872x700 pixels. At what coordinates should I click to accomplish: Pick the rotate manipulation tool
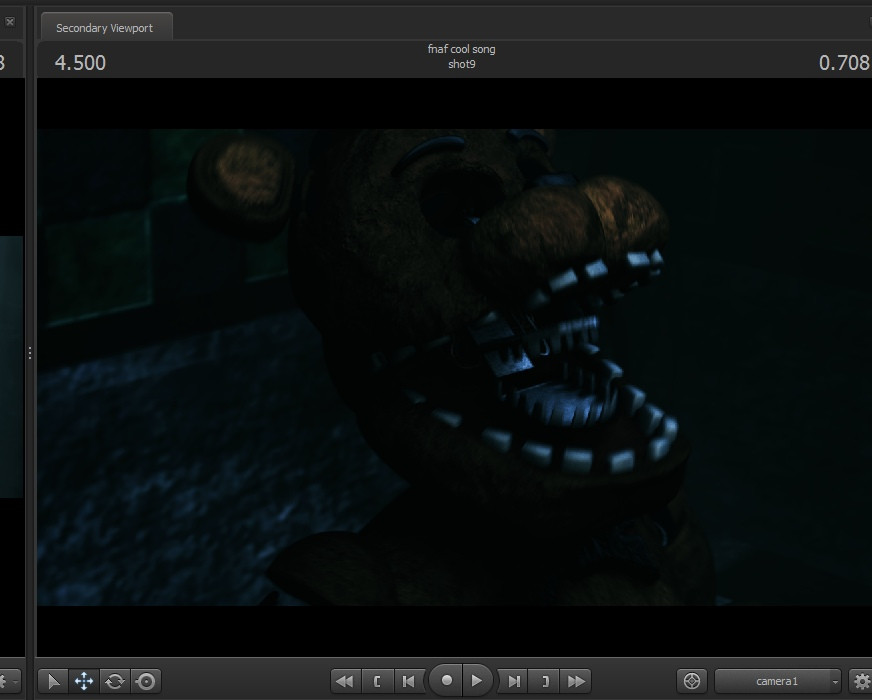(x=115, y=681)
